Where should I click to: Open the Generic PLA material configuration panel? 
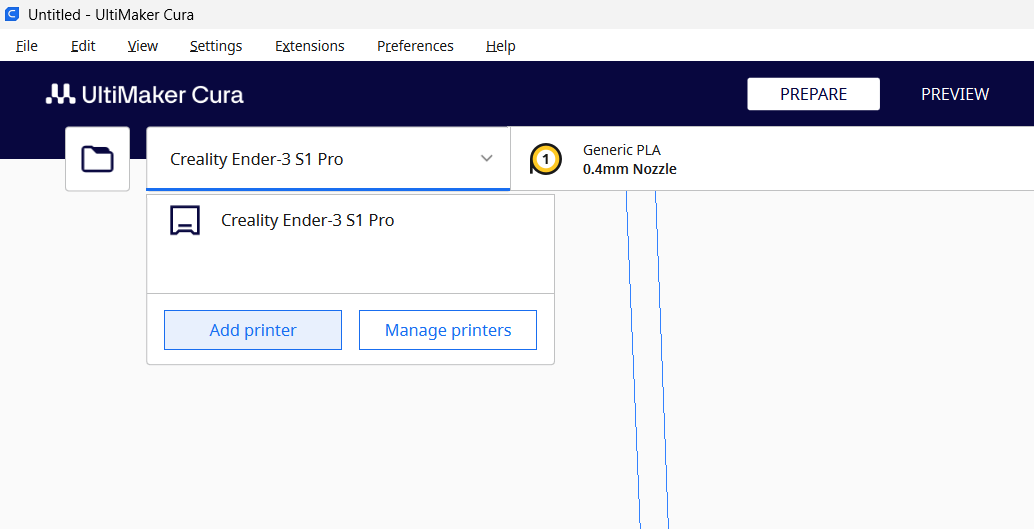click(x=772, y=159)
